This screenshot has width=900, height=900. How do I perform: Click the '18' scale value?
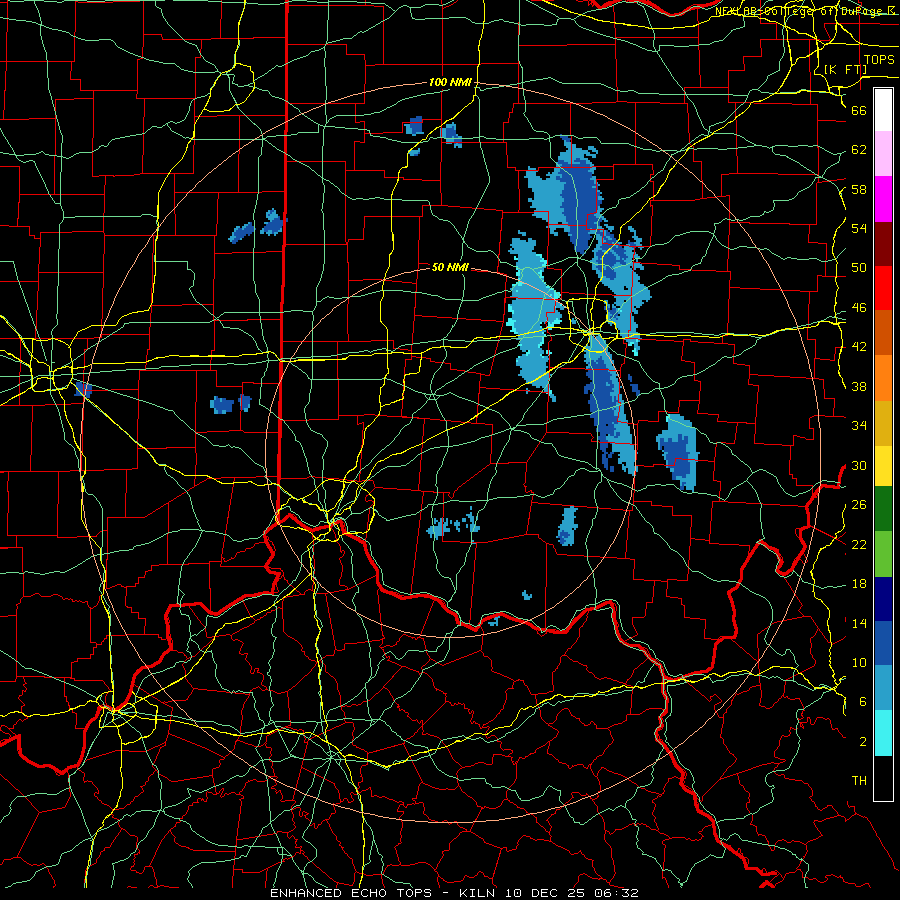point(859,584)
